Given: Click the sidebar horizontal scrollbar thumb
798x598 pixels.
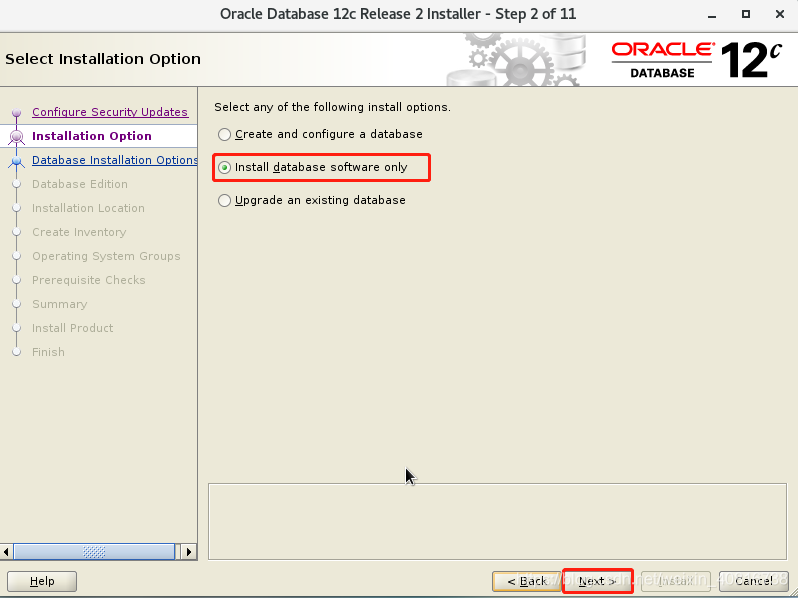Looking at the screenshot, I should click(x=94, y=552).
